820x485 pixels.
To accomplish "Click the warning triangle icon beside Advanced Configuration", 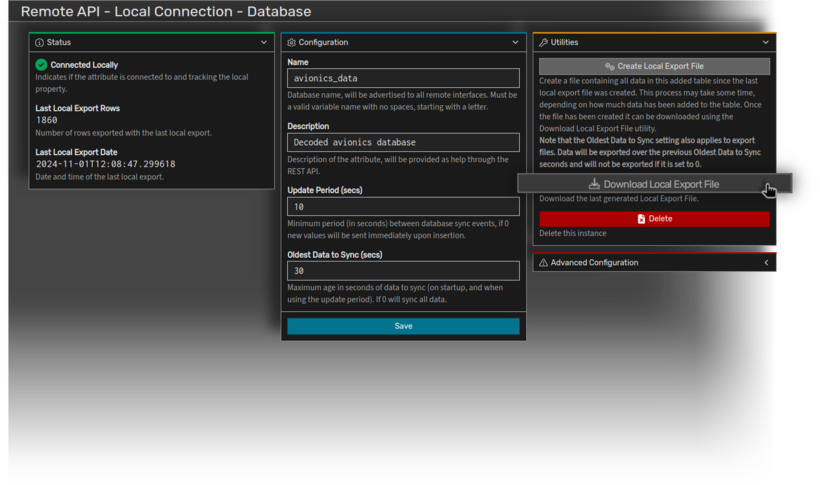I will pyautogui.click(x=543, y=263).
